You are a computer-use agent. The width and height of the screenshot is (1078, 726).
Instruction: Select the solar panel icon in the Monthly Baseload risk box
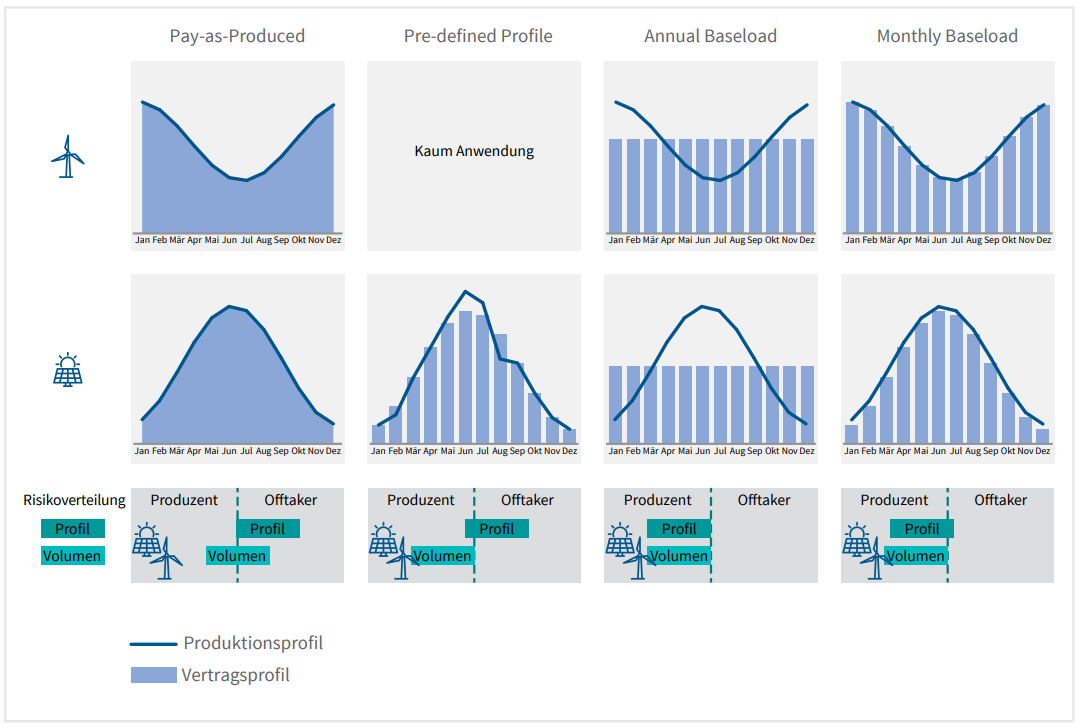pyautogui.click(x=857, y=540)
